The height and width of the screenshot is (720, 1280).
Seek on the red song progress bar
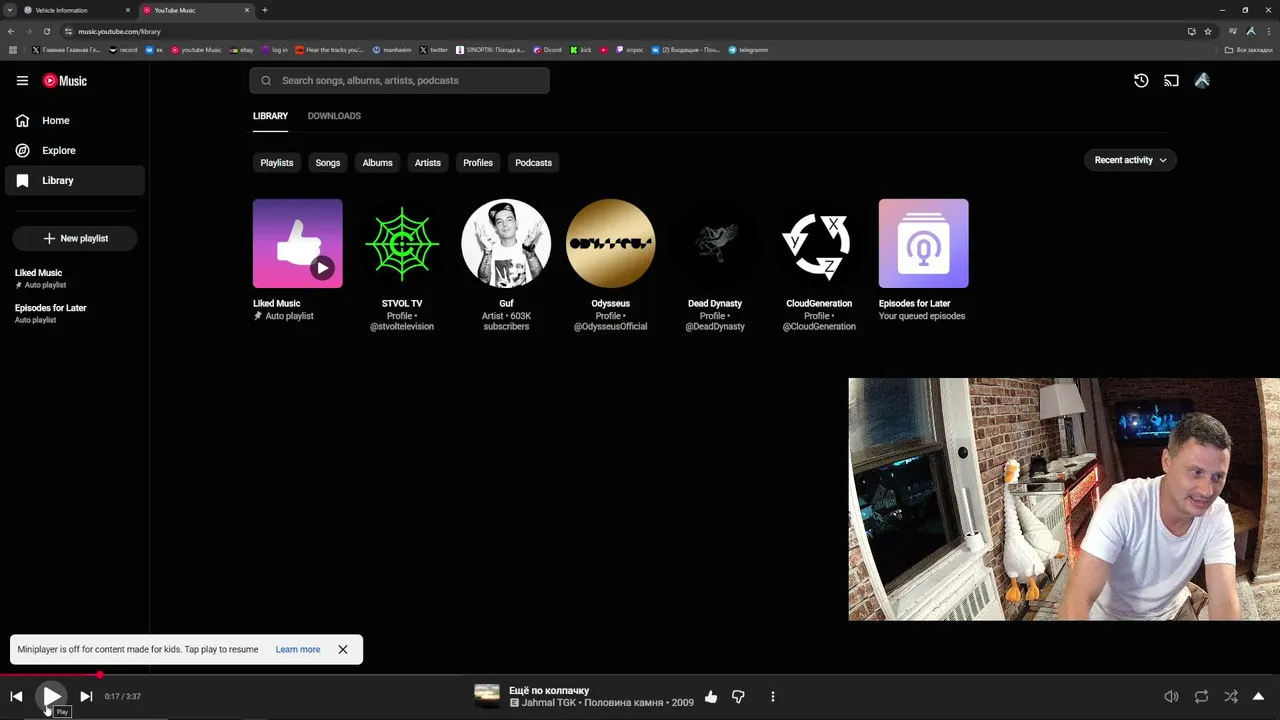tap(640, 675)
